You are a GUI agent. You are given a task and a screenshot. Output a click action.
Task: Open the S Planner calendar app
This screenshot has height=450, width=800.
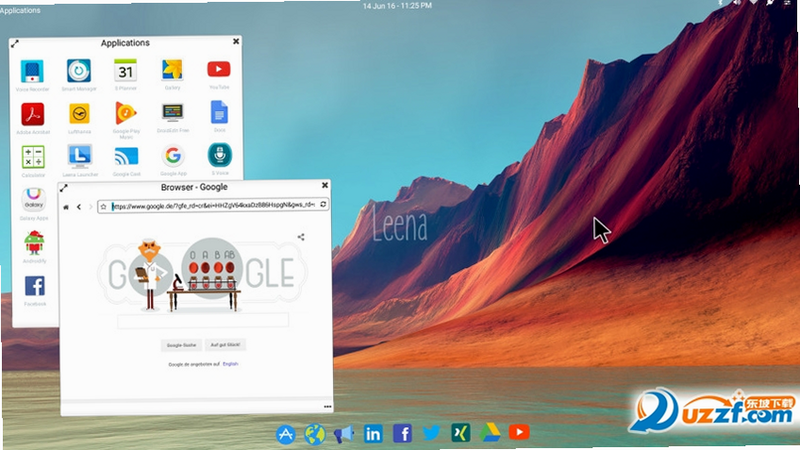[x=126, y=70]
